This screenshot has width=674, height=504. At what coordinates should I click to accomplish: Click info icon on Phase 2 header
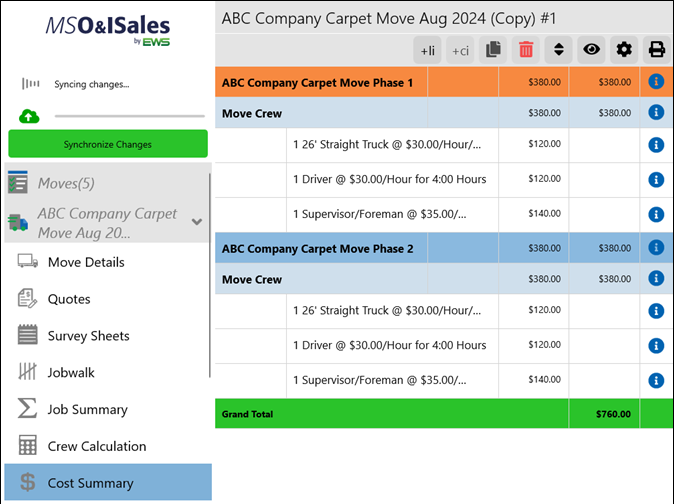point(656,248)
